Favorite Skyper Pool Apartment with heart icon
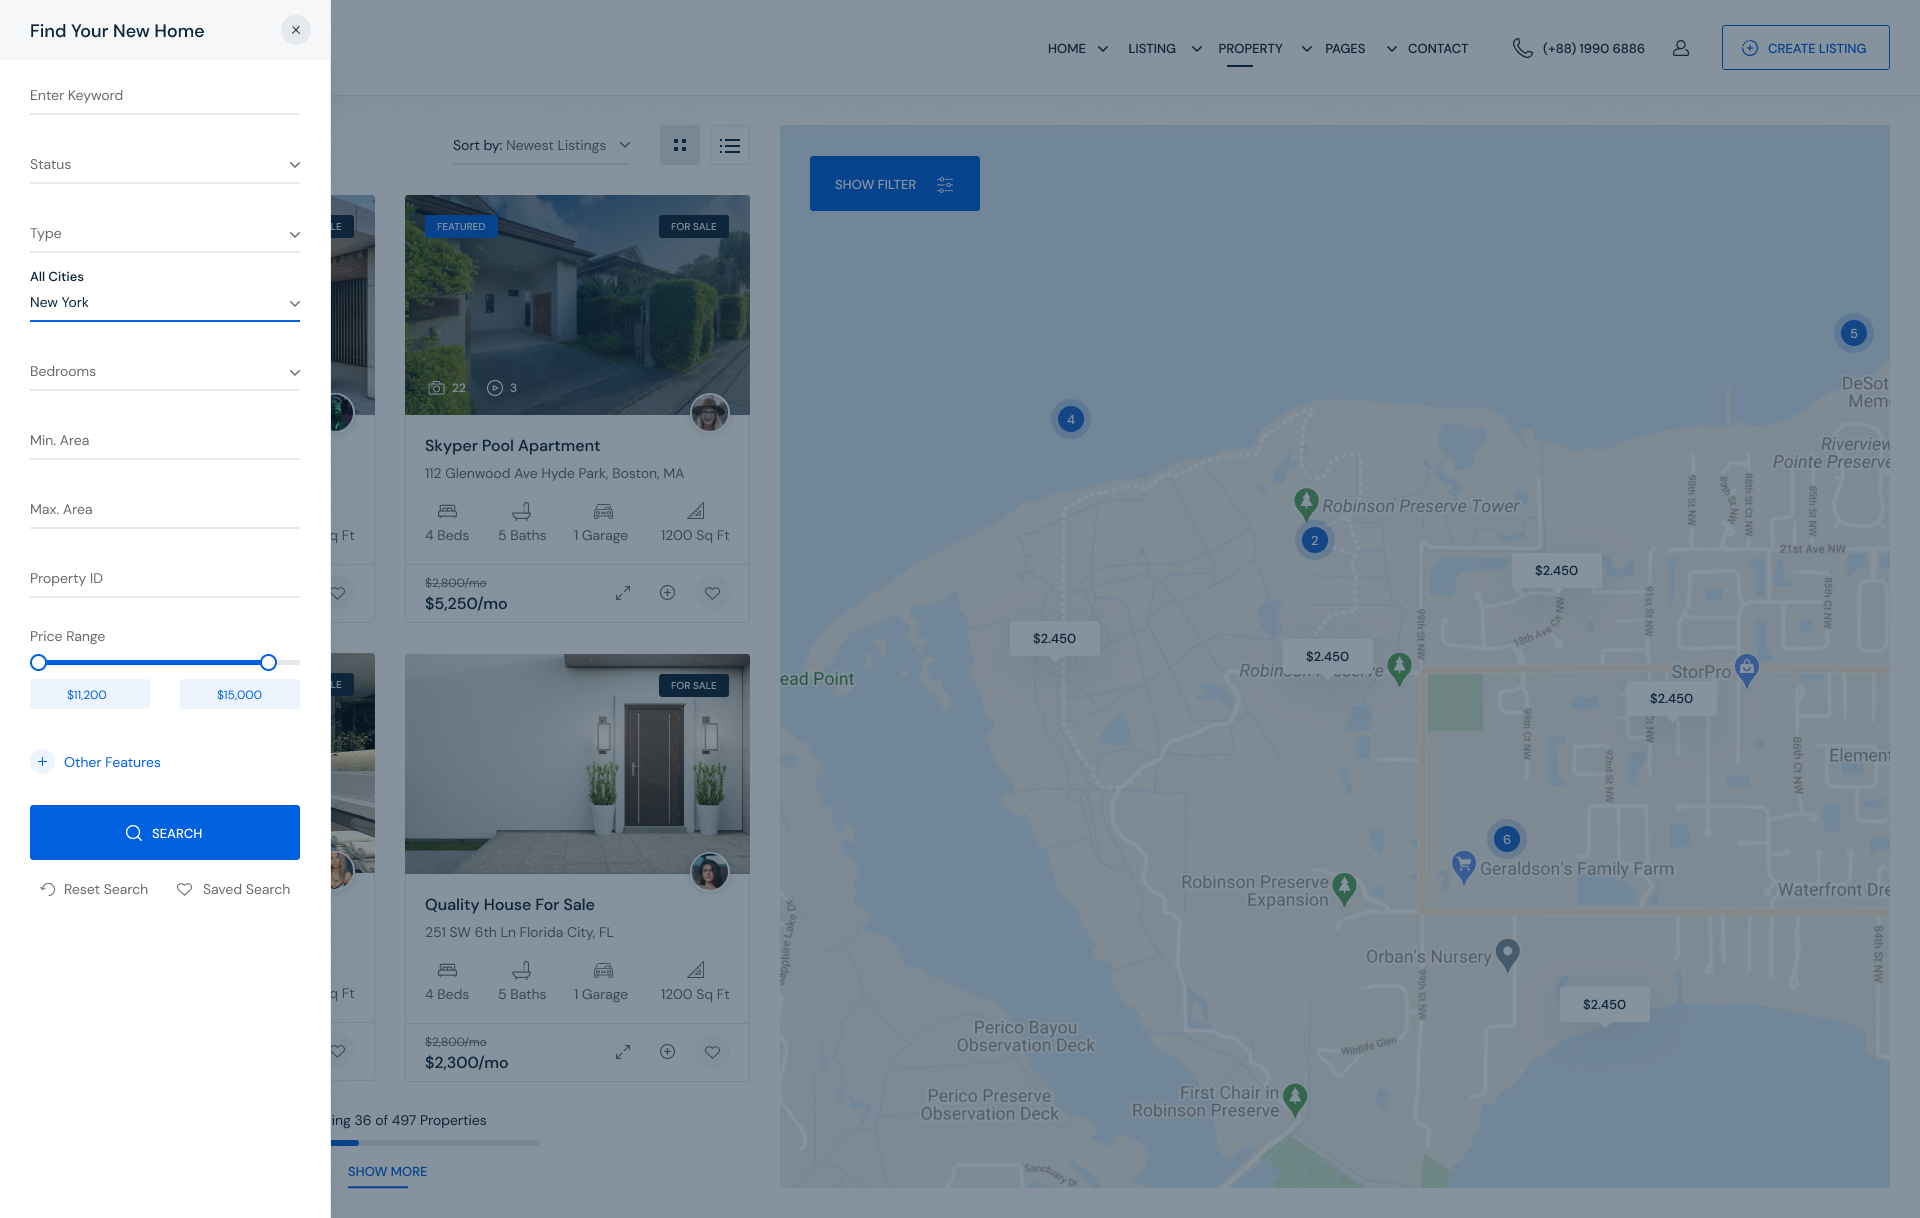This screenshot has width=1920, height=1218. 712,593
